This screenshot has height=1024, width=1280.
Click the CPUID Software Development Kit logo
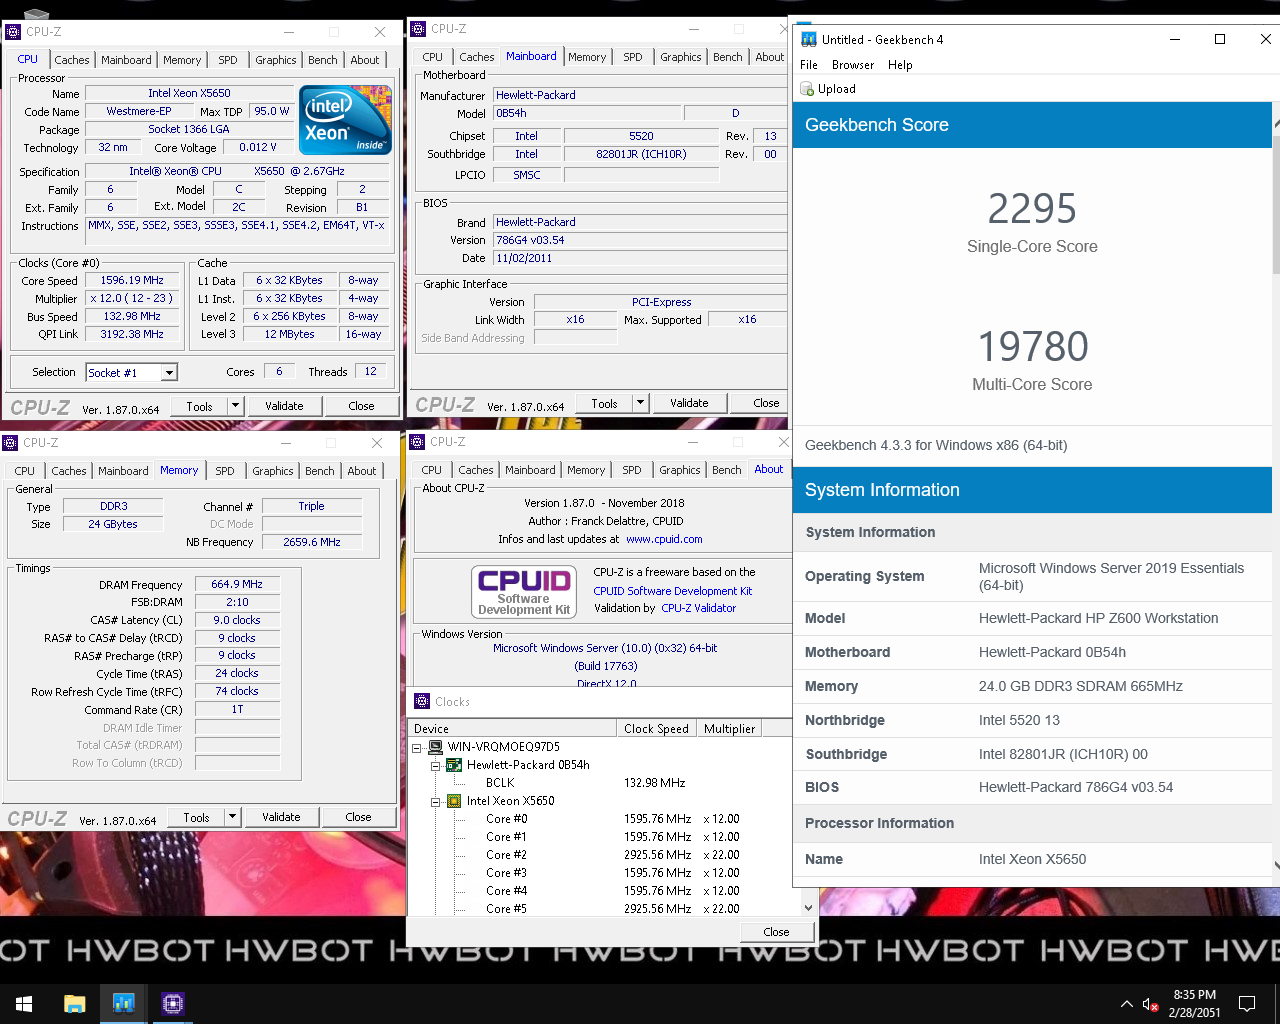[x=524, y=591]
